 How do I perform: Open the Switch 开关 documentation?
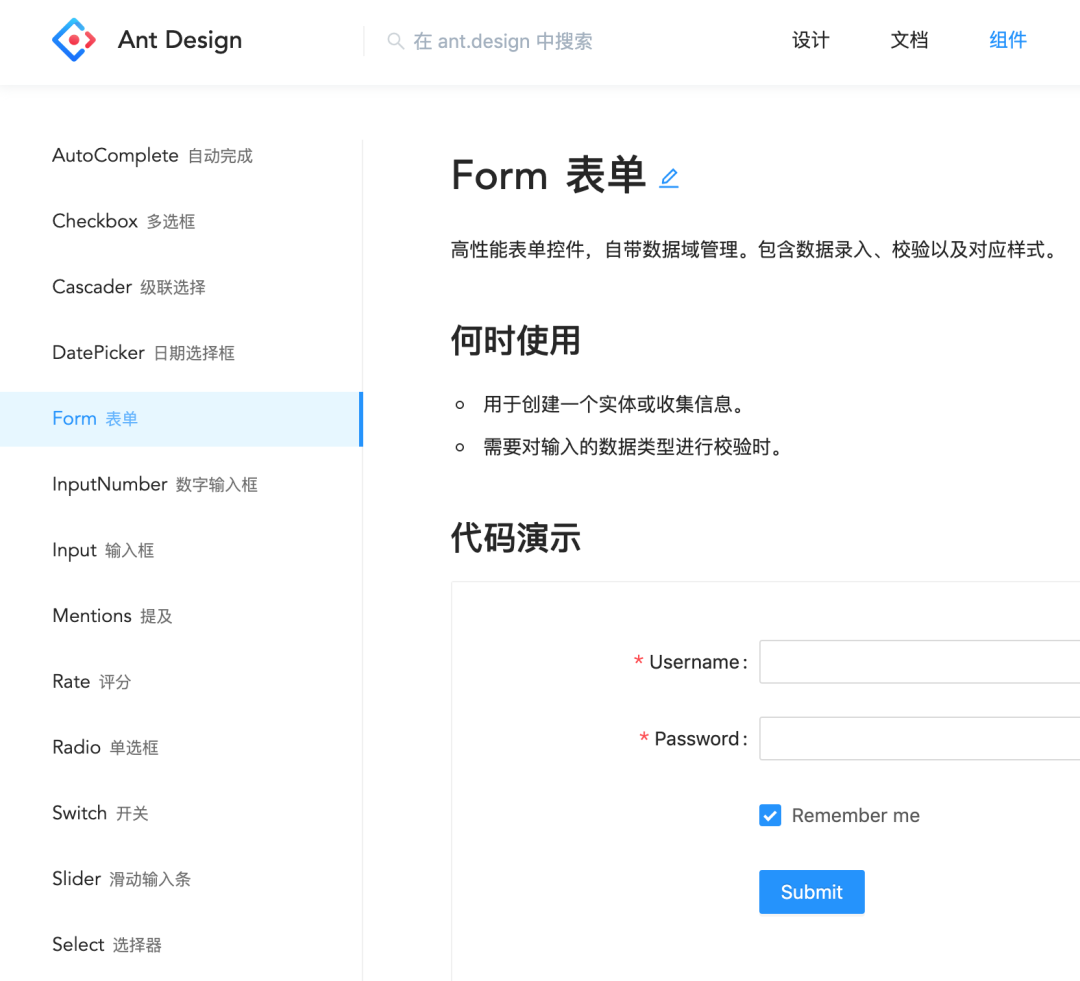point(100,813)
